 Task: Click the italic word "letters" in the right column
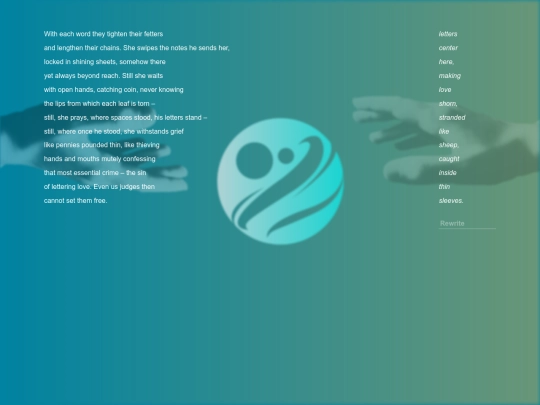[448, 34]
